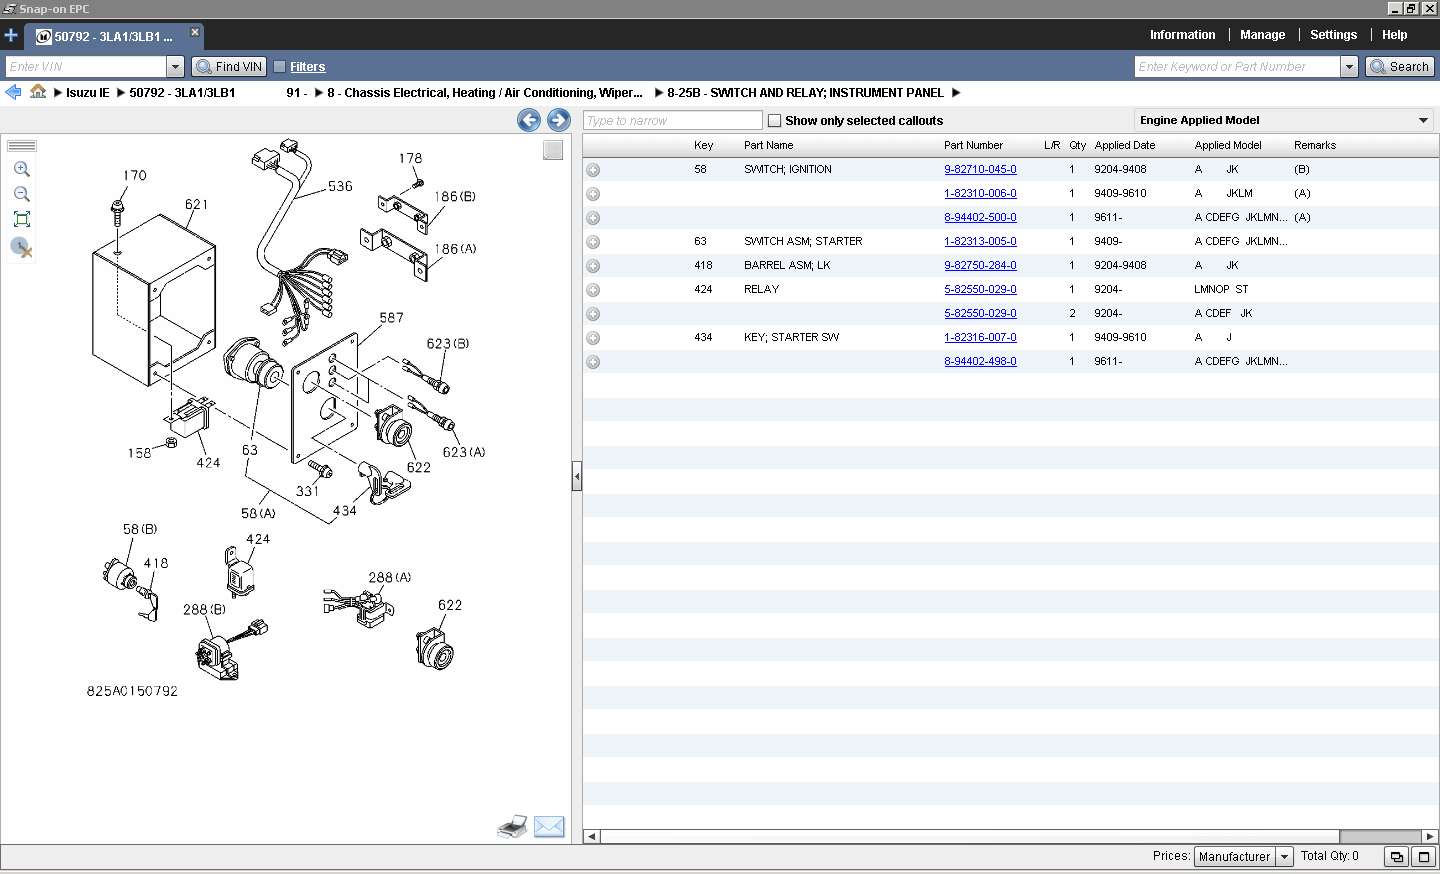
Task: Open the Prices Manufacturer dropdown
Action: click(x=1283, y=856)
